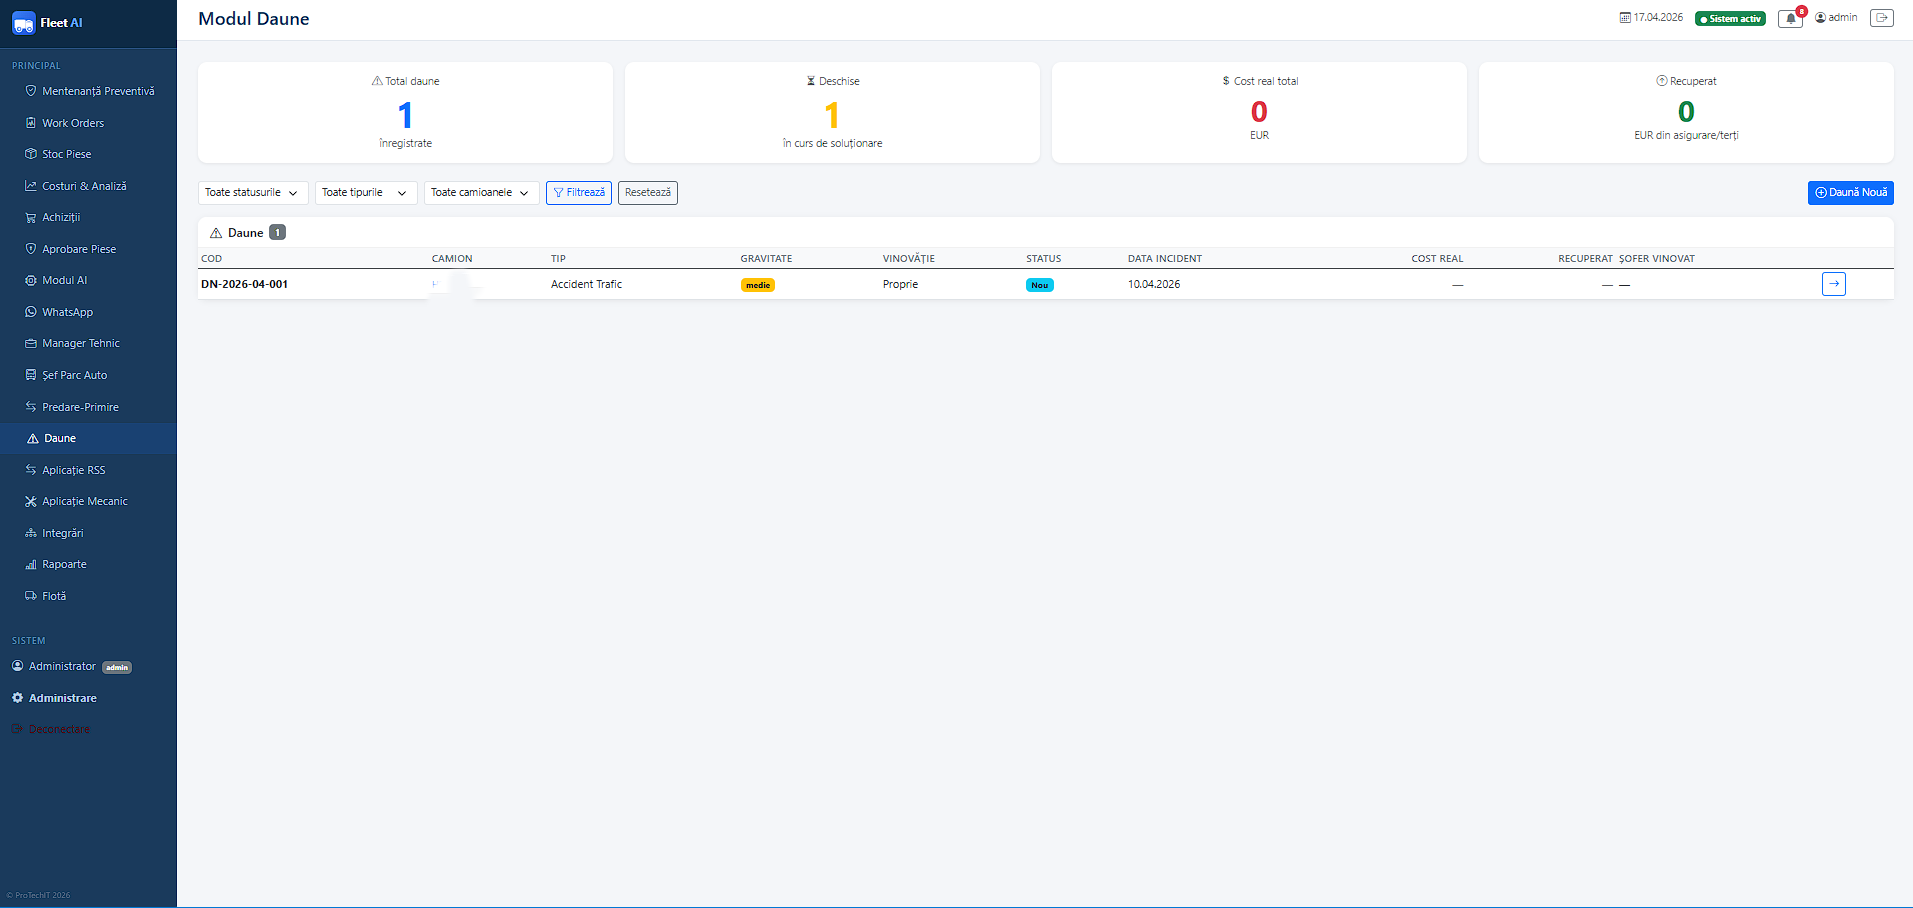
Task: Click the admin user icon in header
Action: pyautogui.click(x=1821, y=18)
